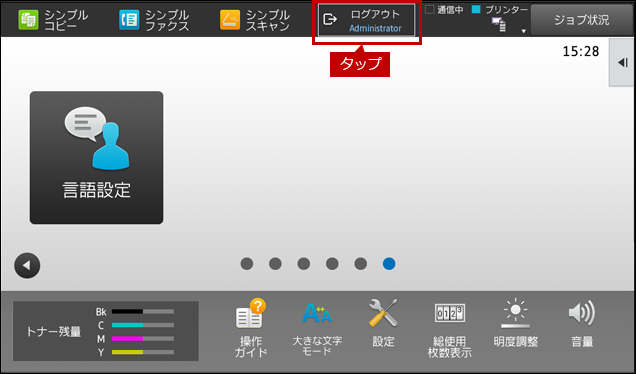The height and width of the screenshot is (374, 636).
Task: Open Simple Fax (シンプルファクス) mode
Action: click(x=154, y=19)
